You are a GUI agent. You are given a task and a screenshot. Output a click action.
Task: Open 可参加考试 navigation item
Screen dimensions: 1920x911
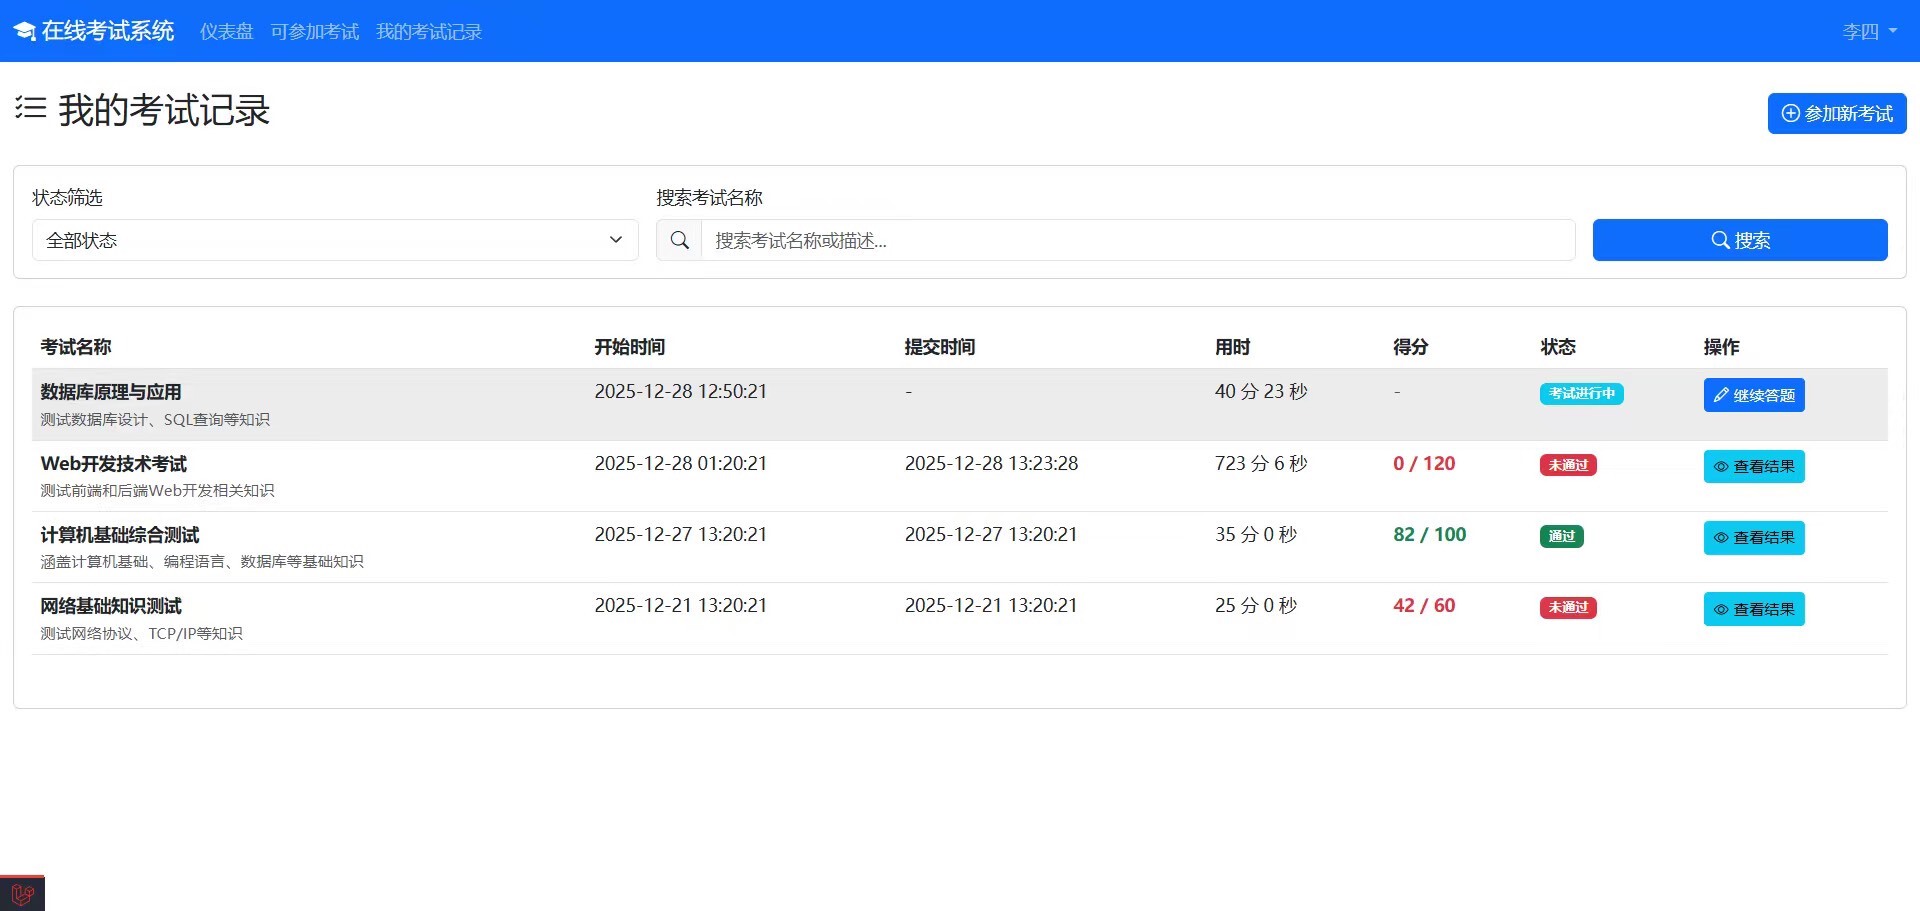pos(314,32)
